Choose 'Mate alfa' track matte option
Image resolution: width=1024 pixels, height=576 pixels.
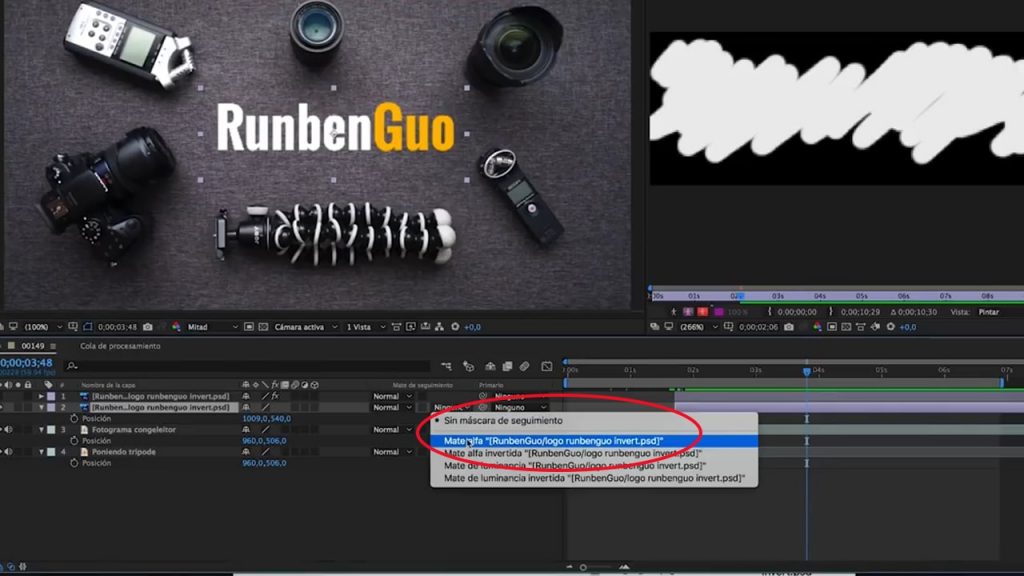tap(594, 441)
